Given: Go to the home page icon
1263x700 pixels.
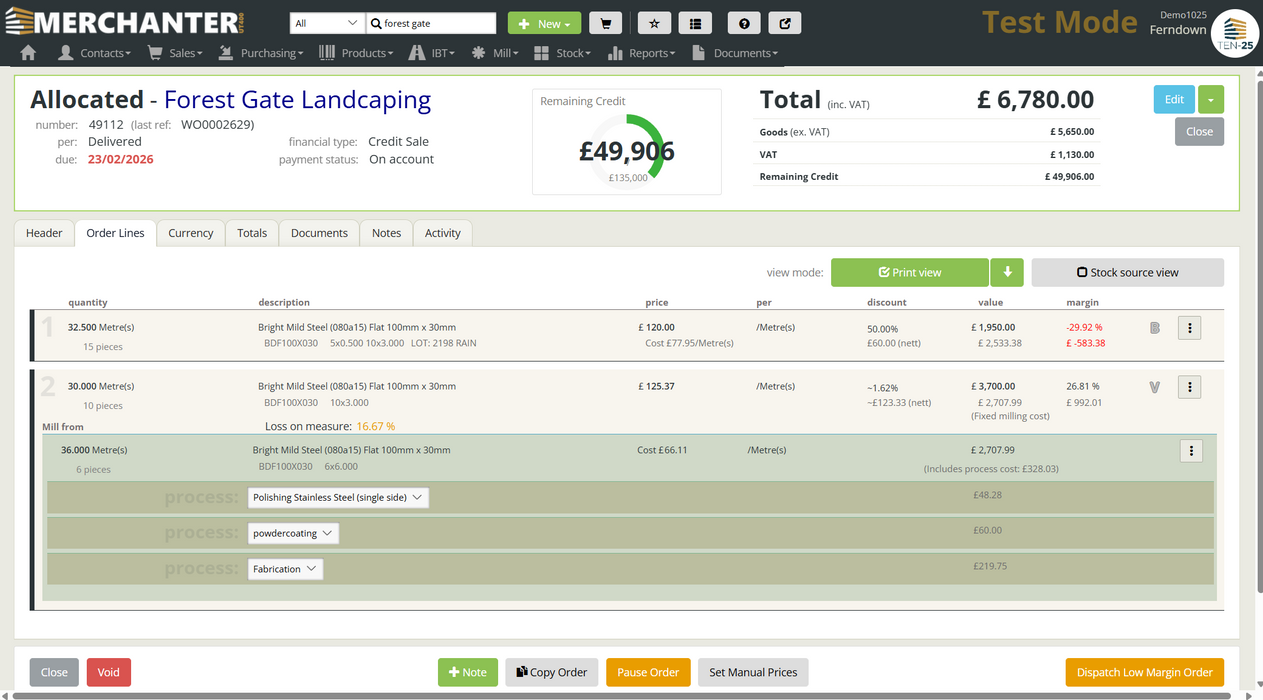Looking at the screenshot, I should pyautogui.click(x=28, y=53).
